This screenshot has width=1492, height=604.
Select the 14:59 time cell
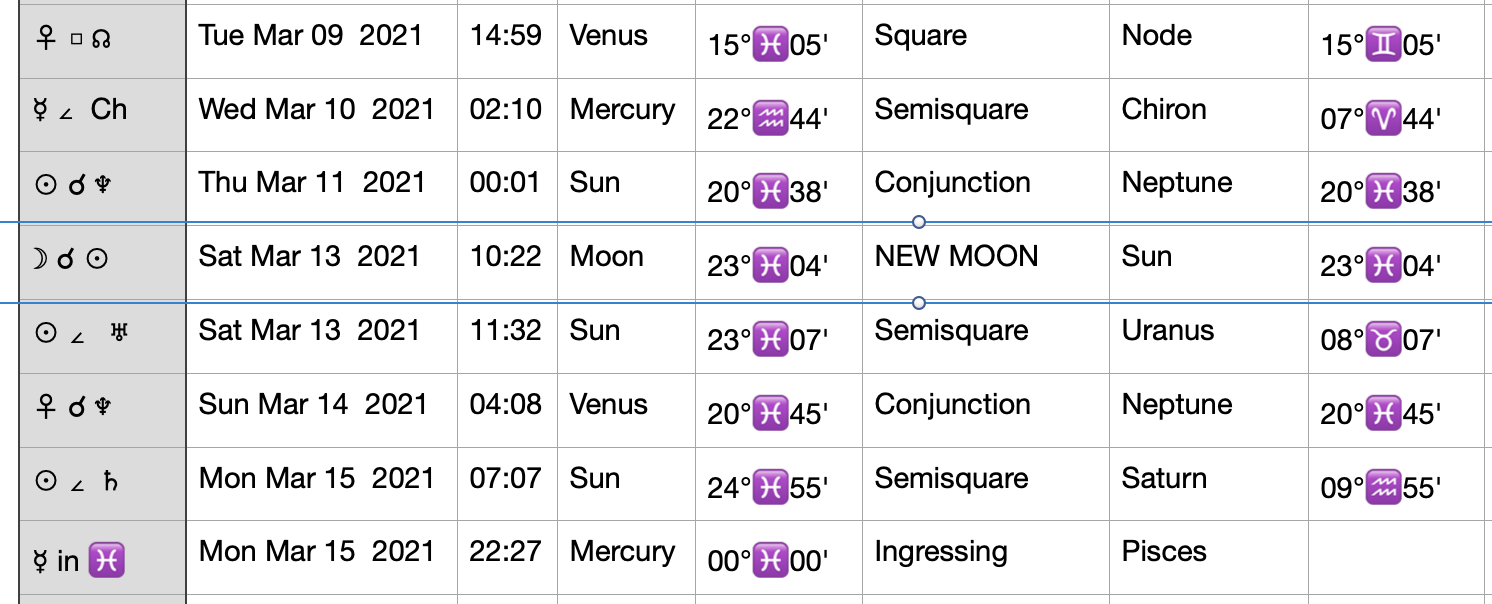click(x=508, y=37)
